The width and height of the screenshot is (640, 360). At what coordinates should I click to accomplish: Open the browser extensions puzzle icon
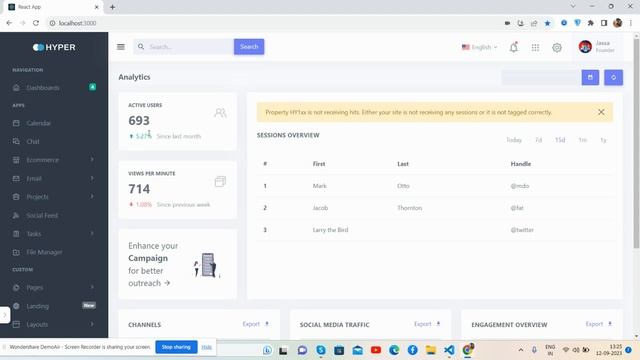pyautogui.click(x=590, y=23)
